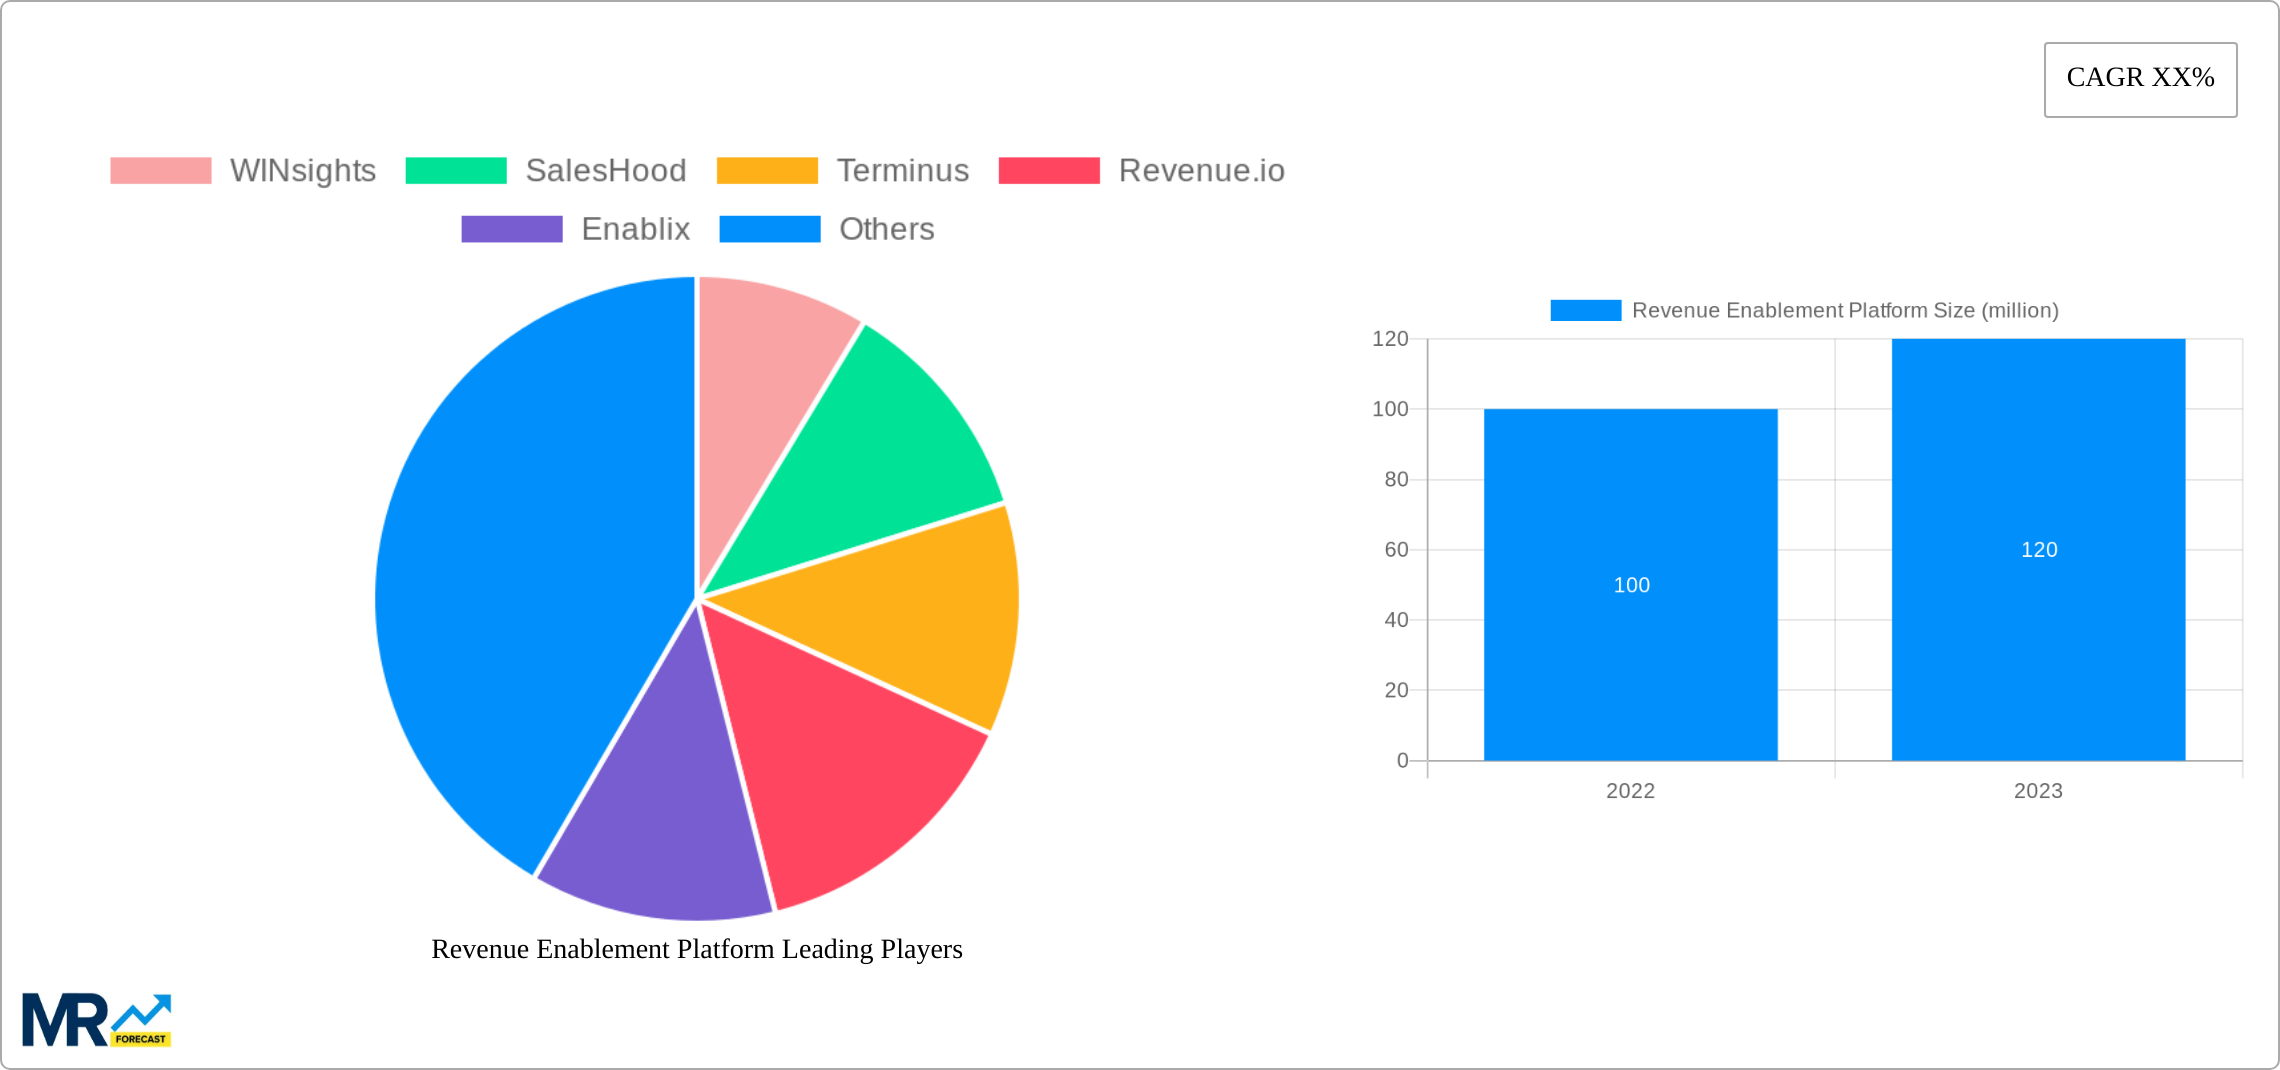This screenshot has height=1070, width=2280.
Task: Select the Terminus legend label text
Action: point(901,170)
